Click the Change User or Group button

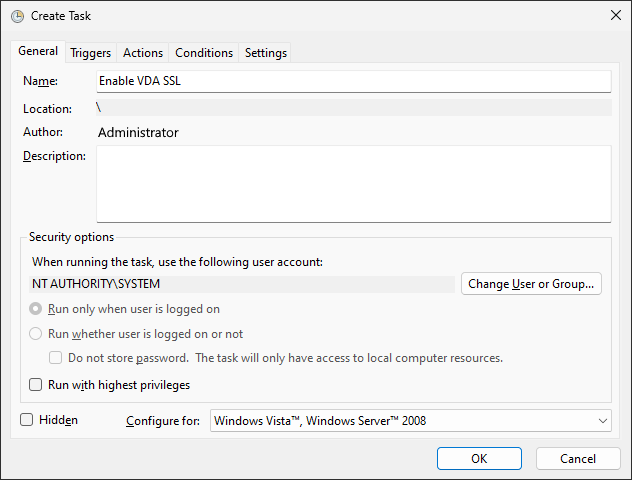pyautogui.click(x=532, y=284)
